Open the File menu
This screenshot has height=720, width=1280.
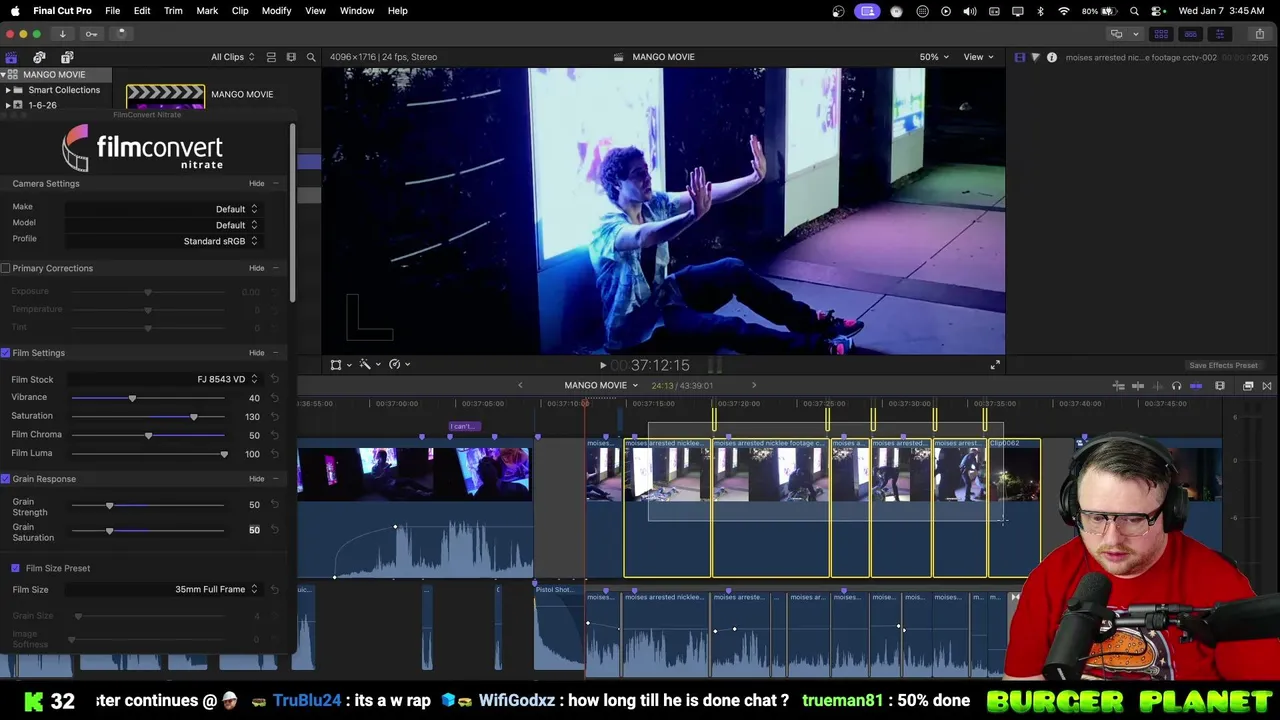coord(113,11)
